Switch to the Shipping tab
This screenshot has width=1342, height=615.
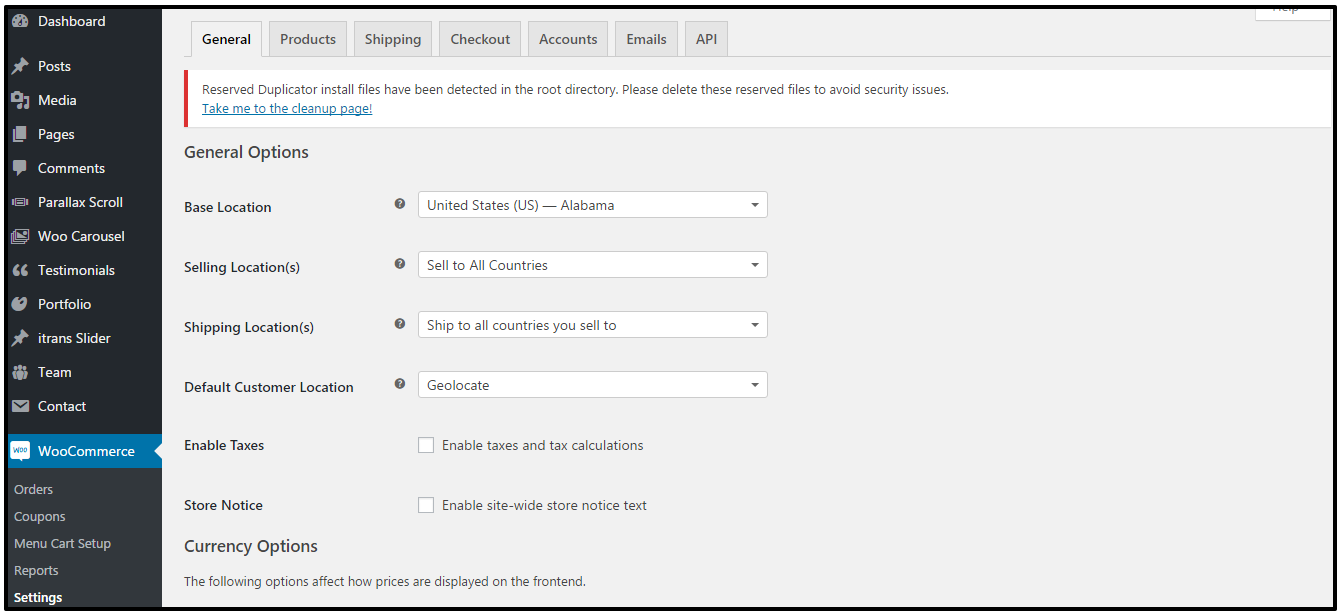coord(393,39)
